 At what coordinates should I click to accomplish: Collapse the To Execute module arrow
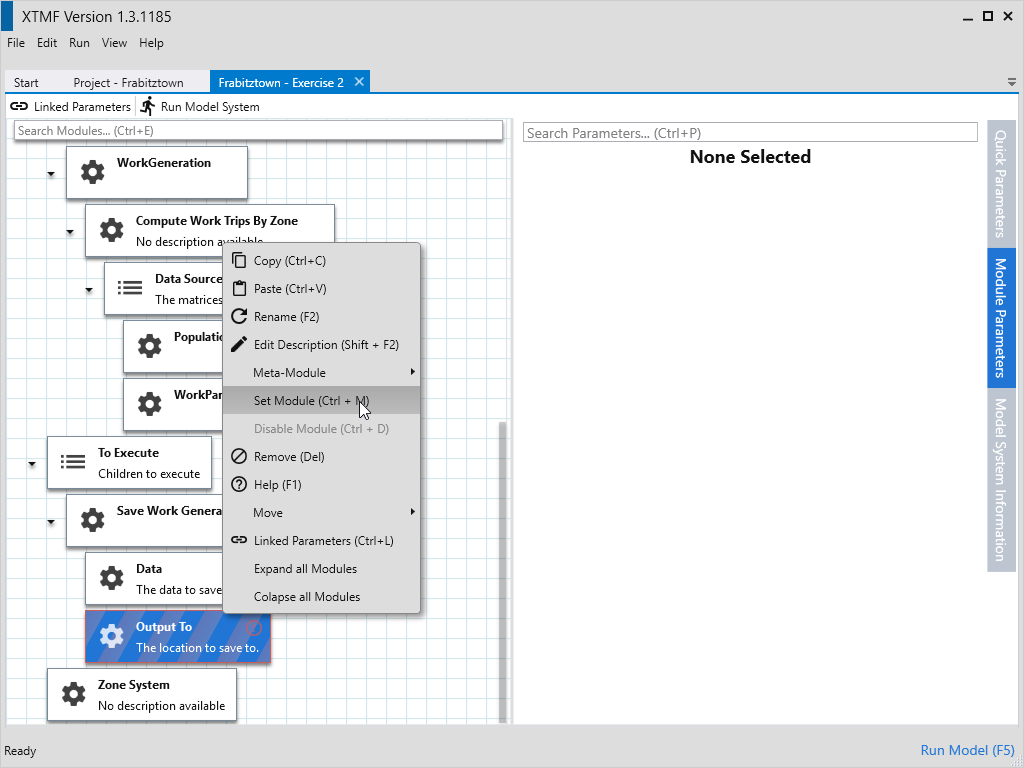(x=32, y=464)
